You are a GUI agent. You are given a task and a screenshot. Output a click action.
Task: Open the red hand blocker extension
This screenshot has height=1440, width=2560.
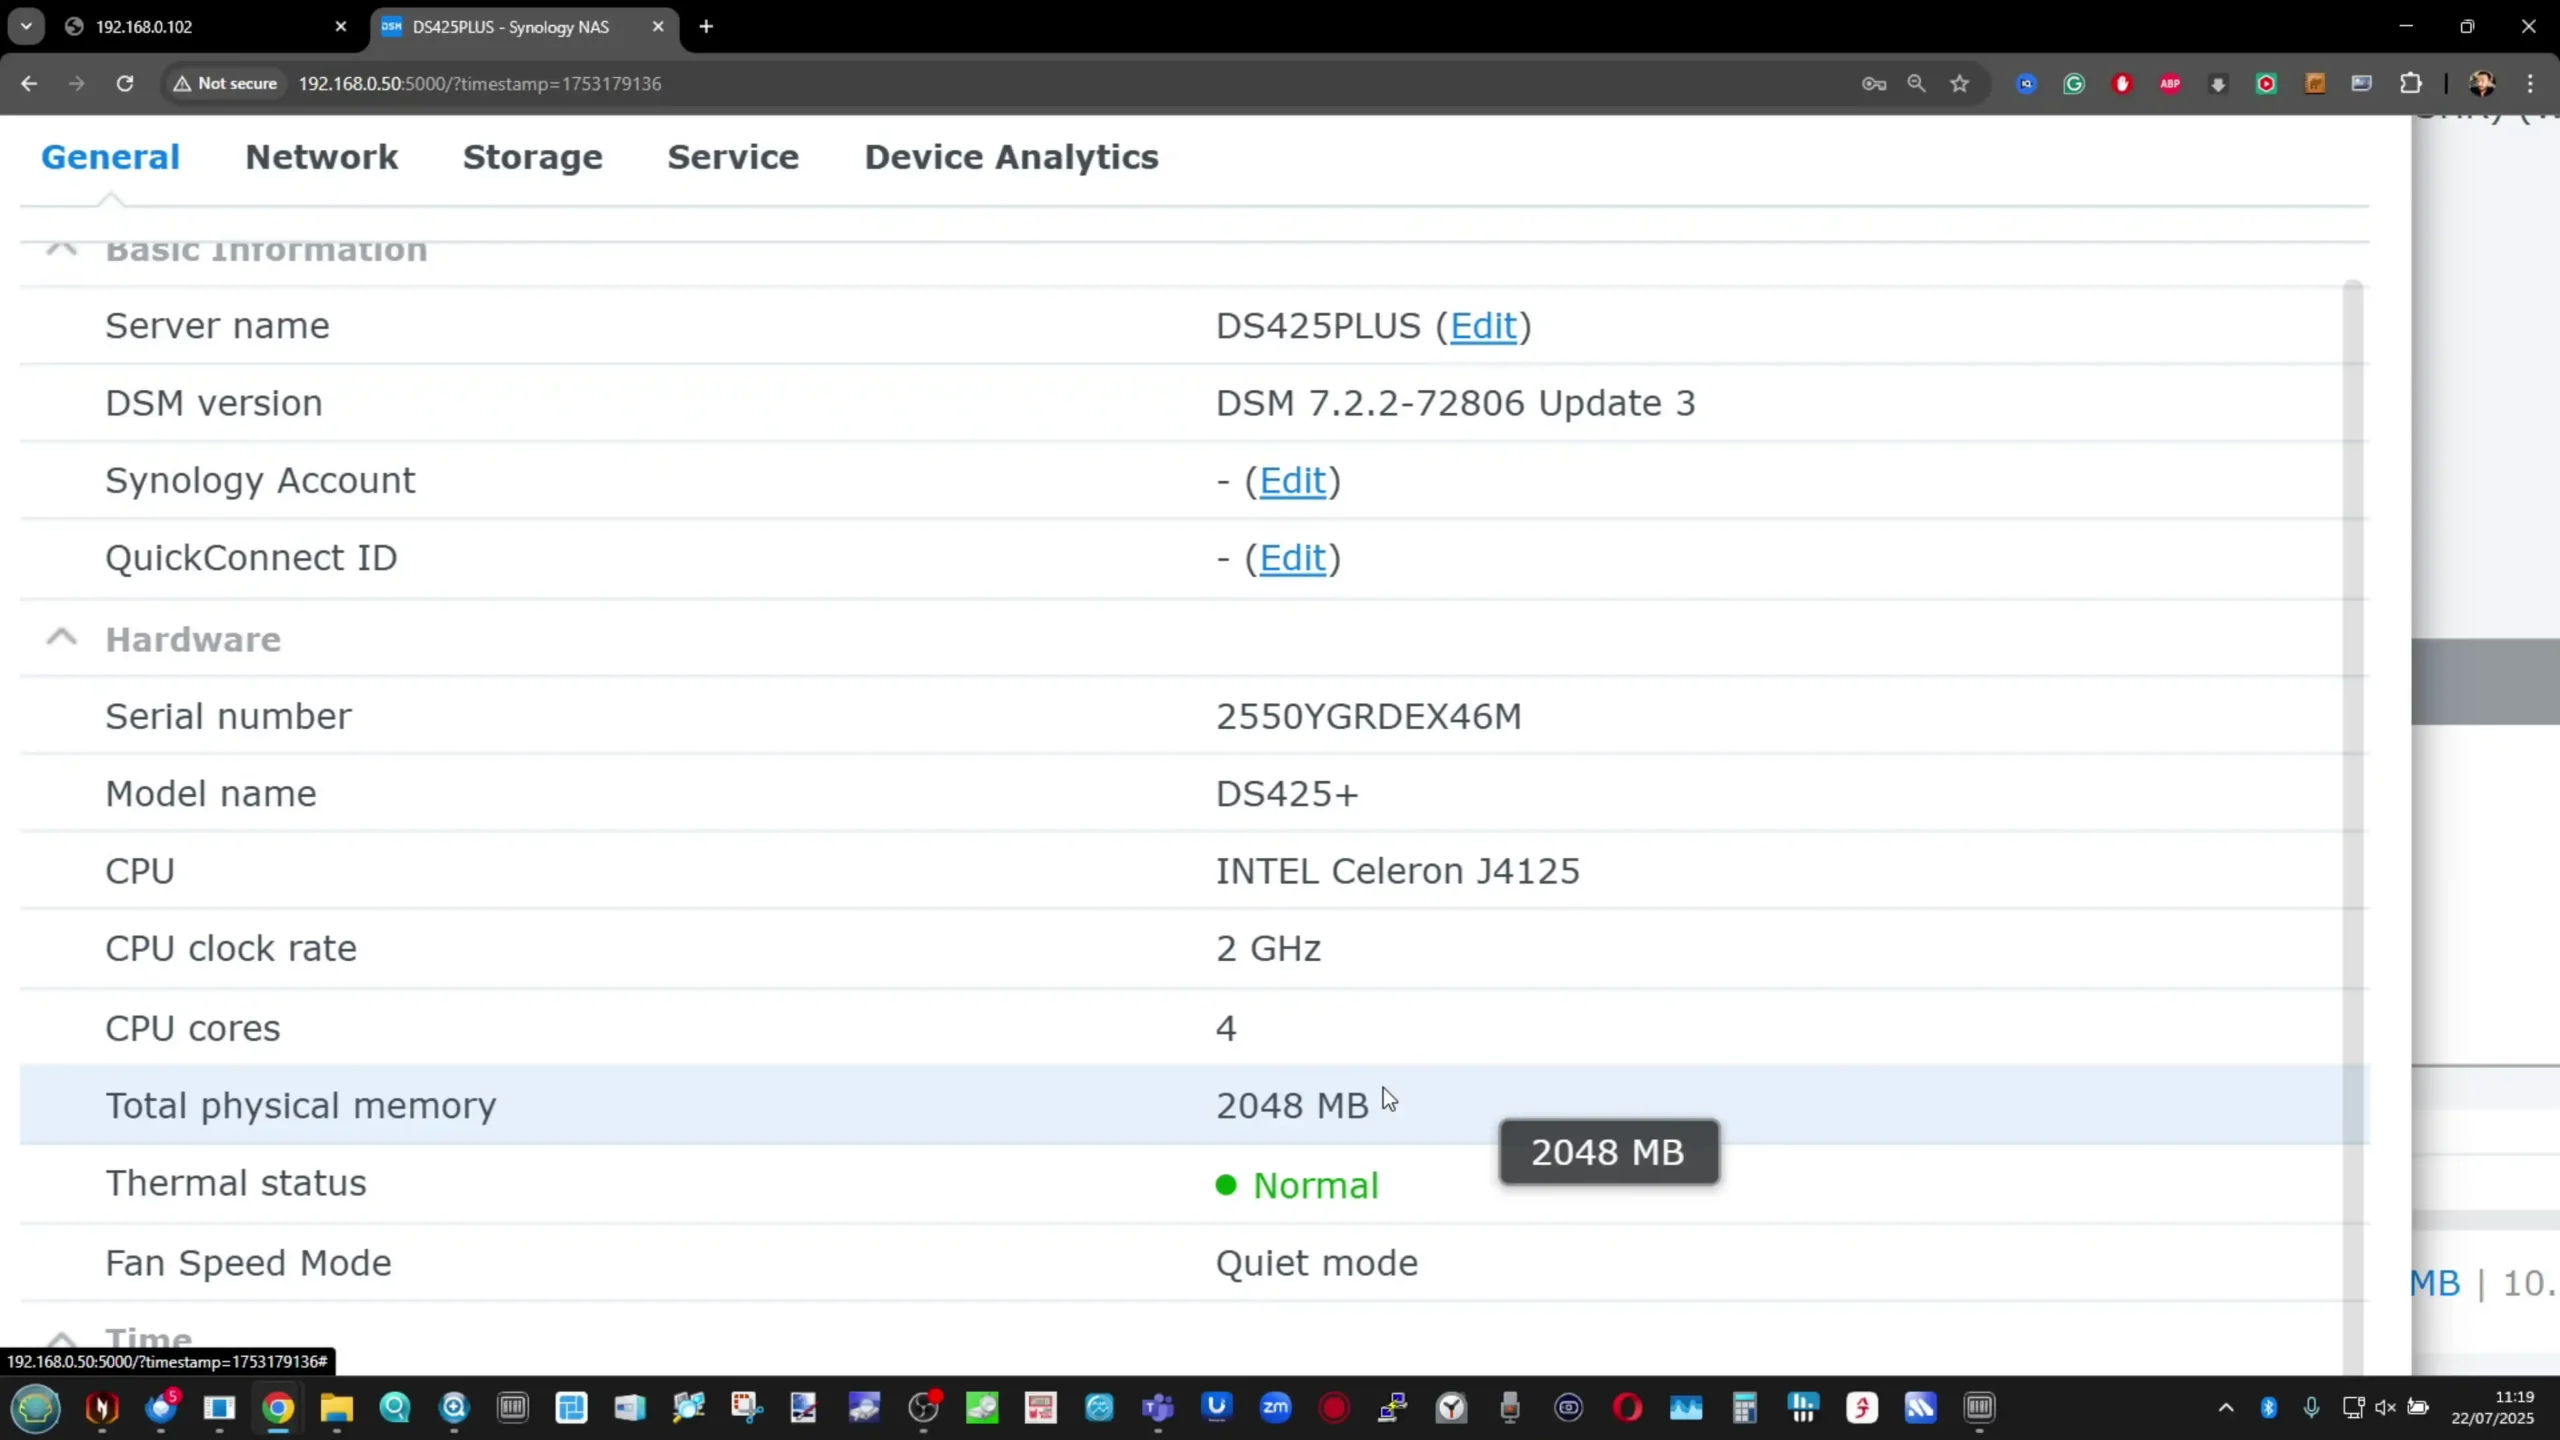point(2122,84)
